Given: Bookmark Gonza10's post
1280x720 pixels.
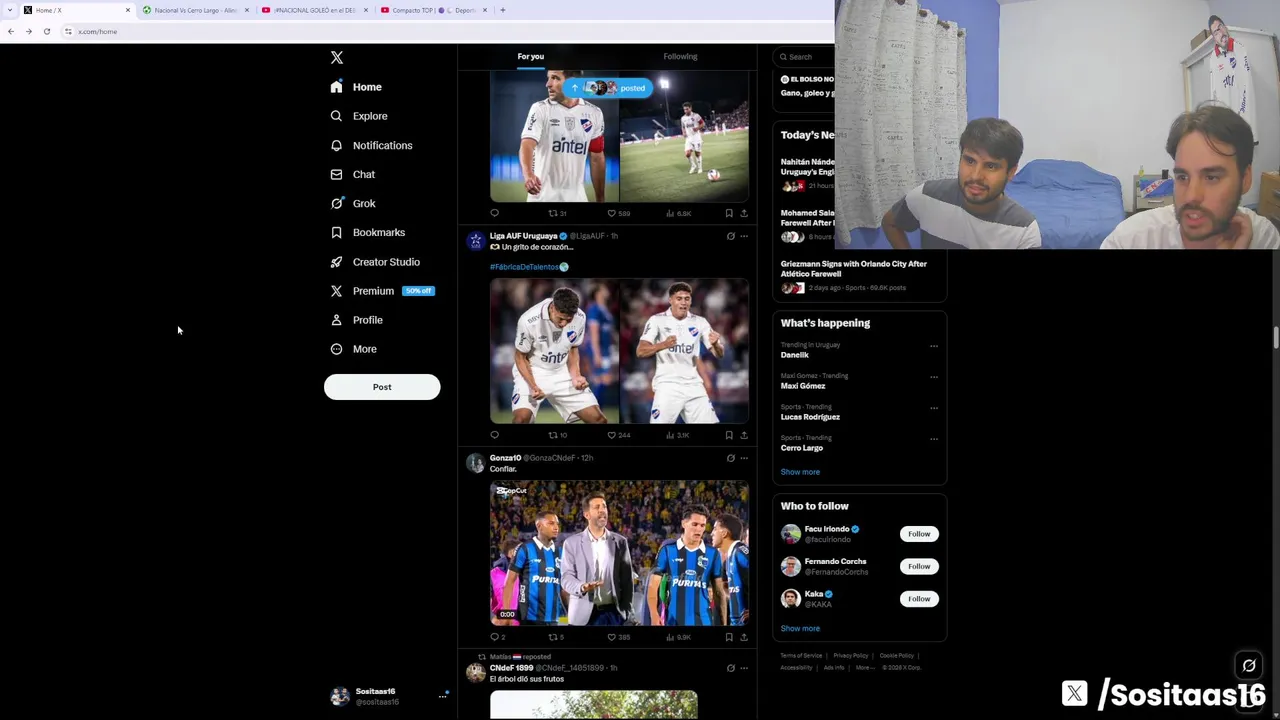Looking at the screenshot, I should (729, 637).
